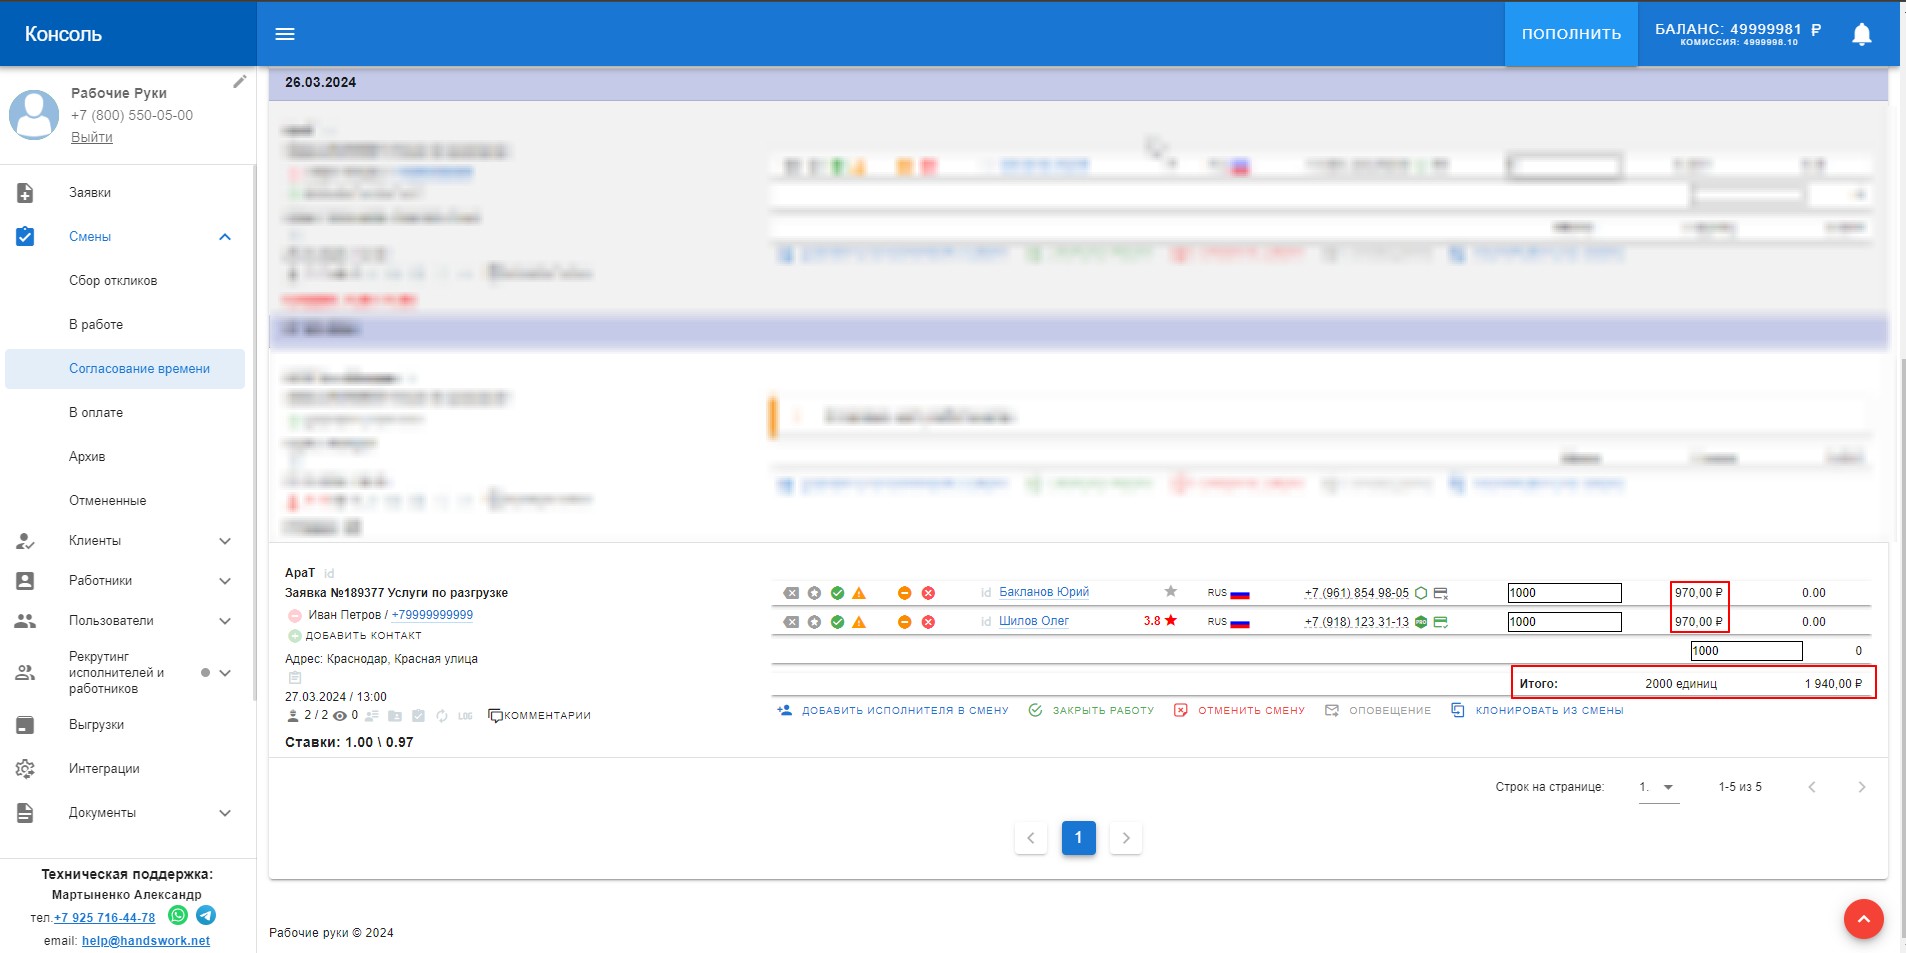Click ОТМЕНИТЬ СМЕНУ button

[1239, 710]
